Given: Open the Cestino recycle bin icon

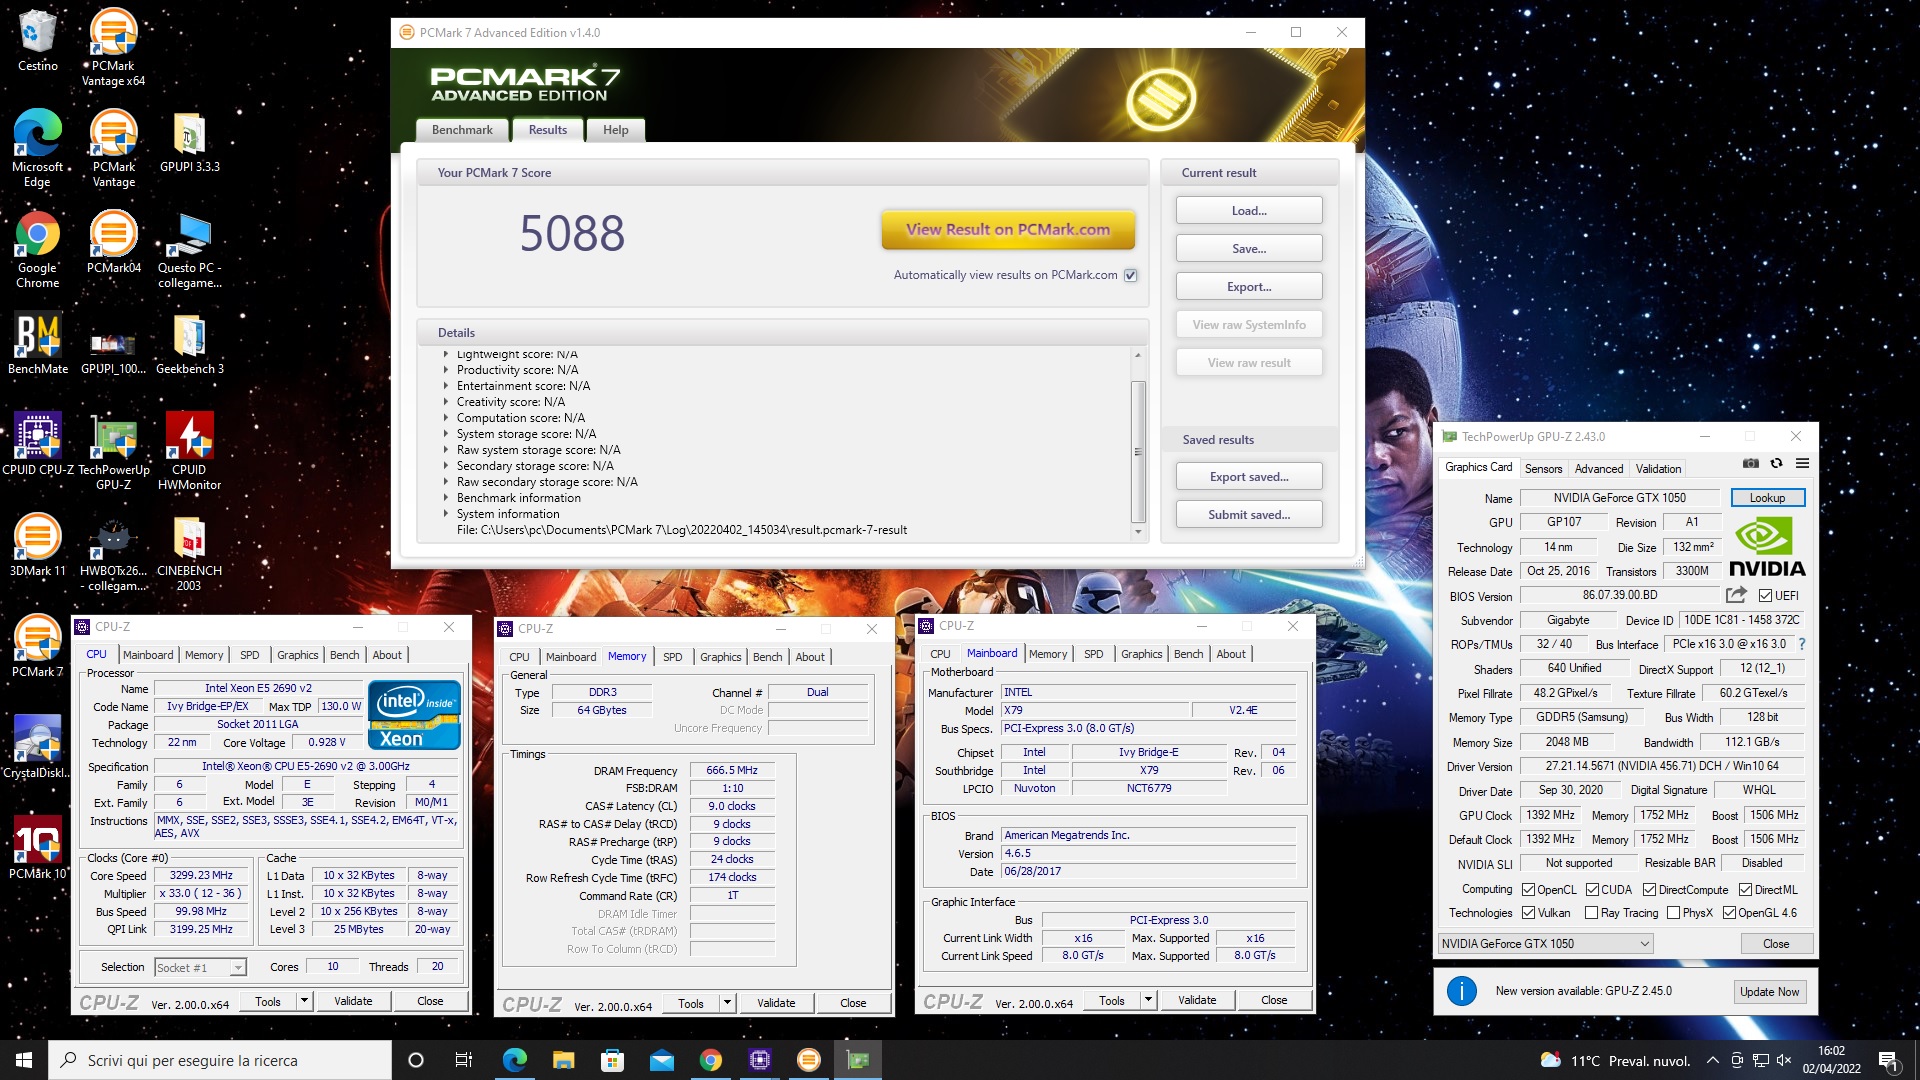Looking at the screenshot, I should (37, 40).
